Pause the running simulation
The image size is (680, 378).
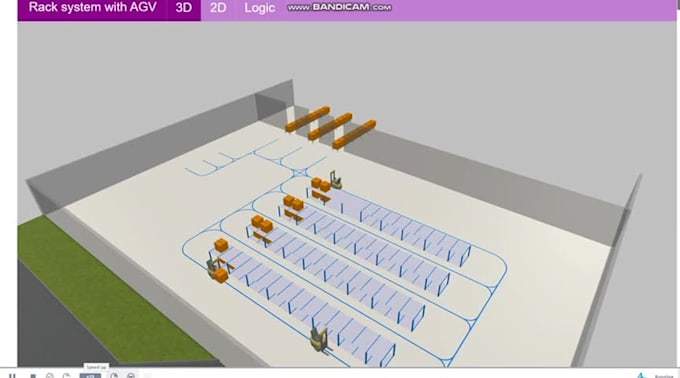pyautogui.click(x=12, y=375)
